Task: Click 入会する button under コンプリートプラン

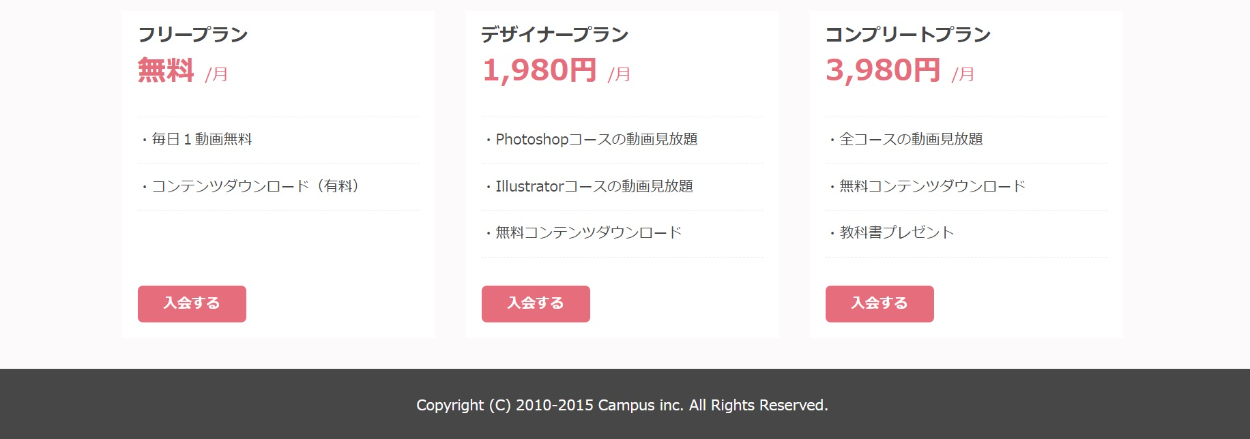Action: click(880, 304)
